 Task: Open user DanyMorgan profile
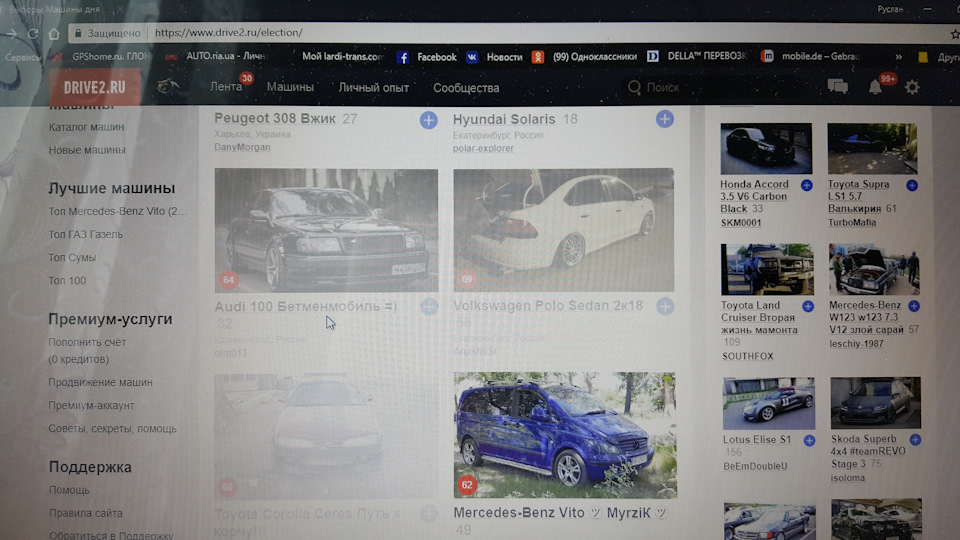242,147
